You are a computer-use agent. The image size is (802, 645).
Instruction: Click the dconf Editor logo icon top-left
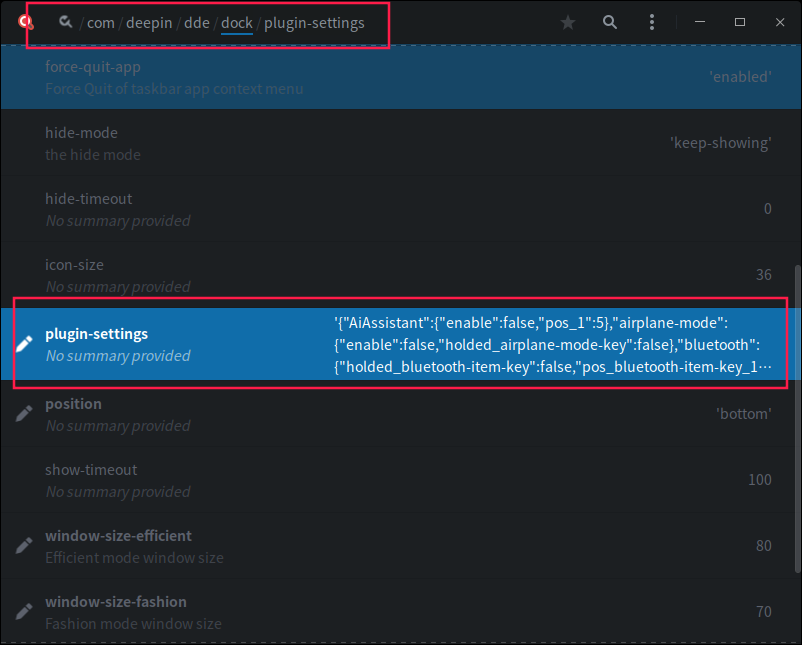[24, 22]
